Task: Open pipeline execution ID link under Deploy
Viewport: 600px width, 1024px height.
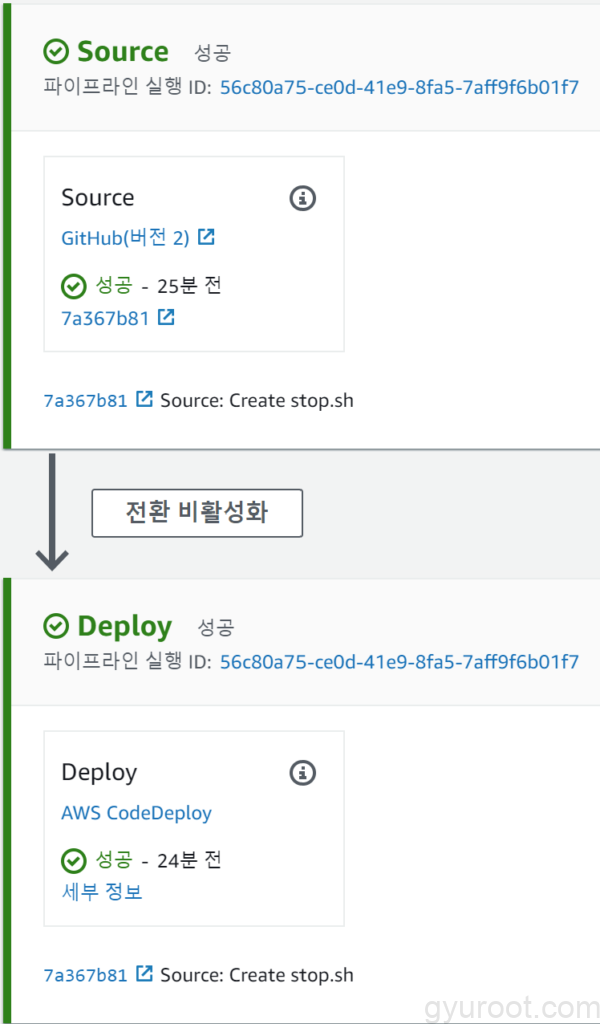Action: 400,662
